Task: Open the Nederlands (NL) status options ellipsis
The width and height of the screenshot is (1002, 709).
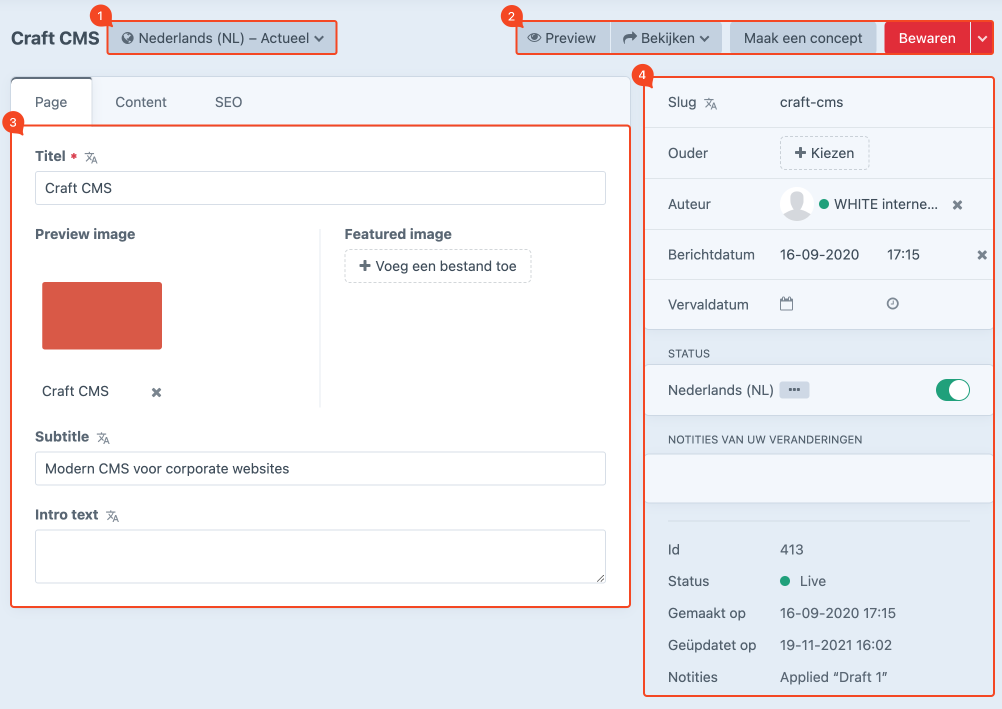Action: coord(794,390)
